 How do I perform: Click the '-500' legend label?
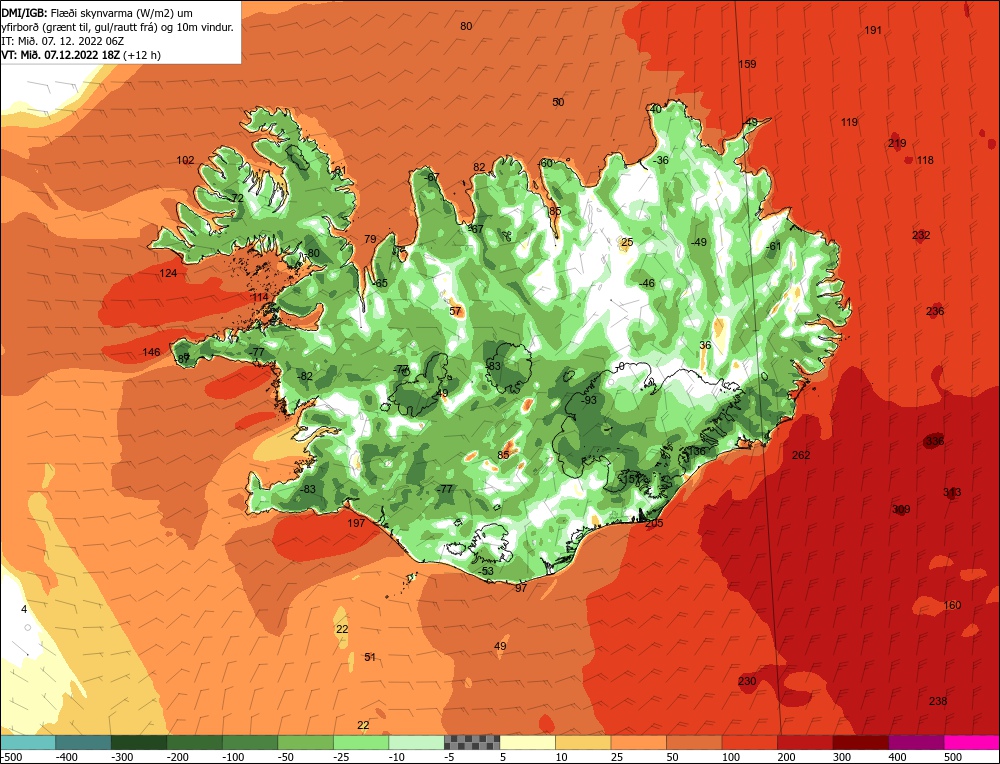click(11, 757)
